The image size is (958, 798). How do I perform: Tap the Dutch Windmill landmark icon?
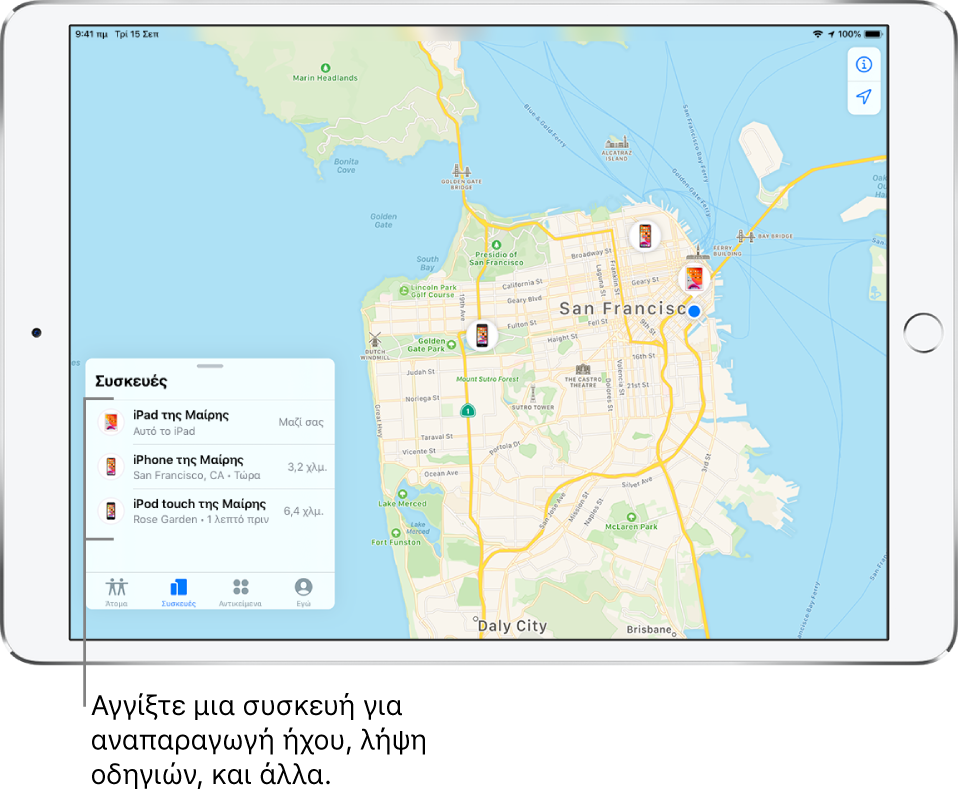coord(375,340)
